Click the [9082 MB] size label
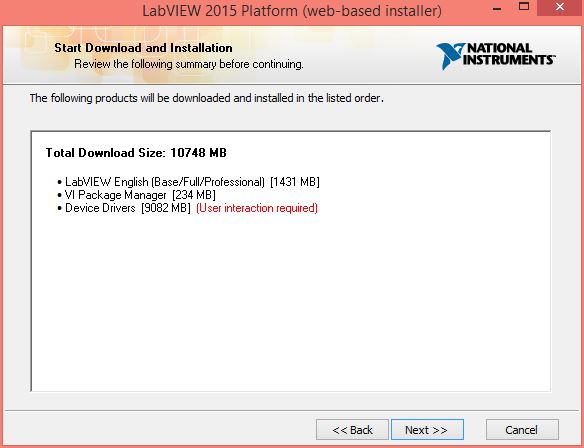The height and width of the screenshot is (448, 584). pyautogui.click(x=166, y=208)
